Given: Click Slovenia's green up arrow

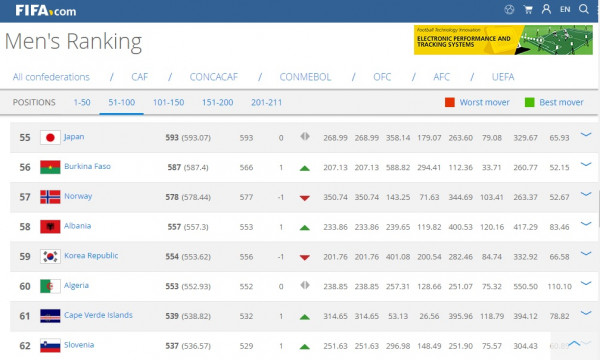Looking at the screenshot, I should (x=305, y=347).
